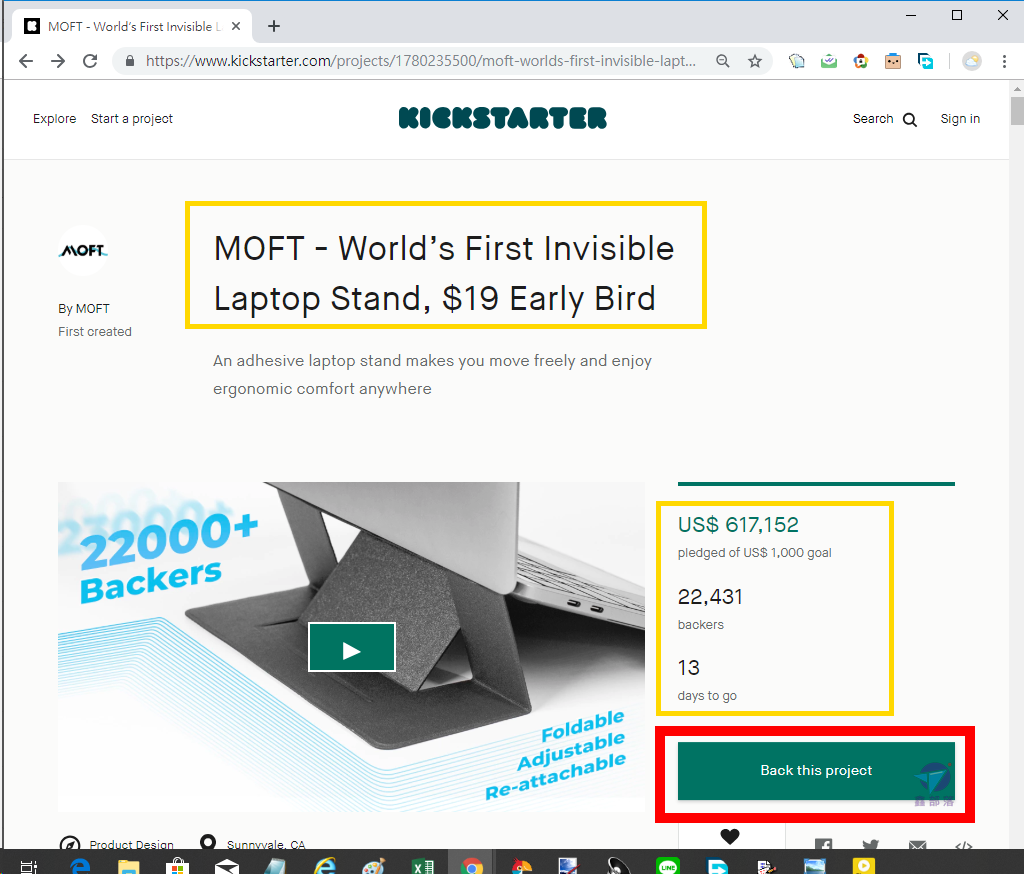Image resolution: width=1024 pixels, height=874 pixels.
Task: Close the MOFT Kickstarter tab
Action: (236, 26)
